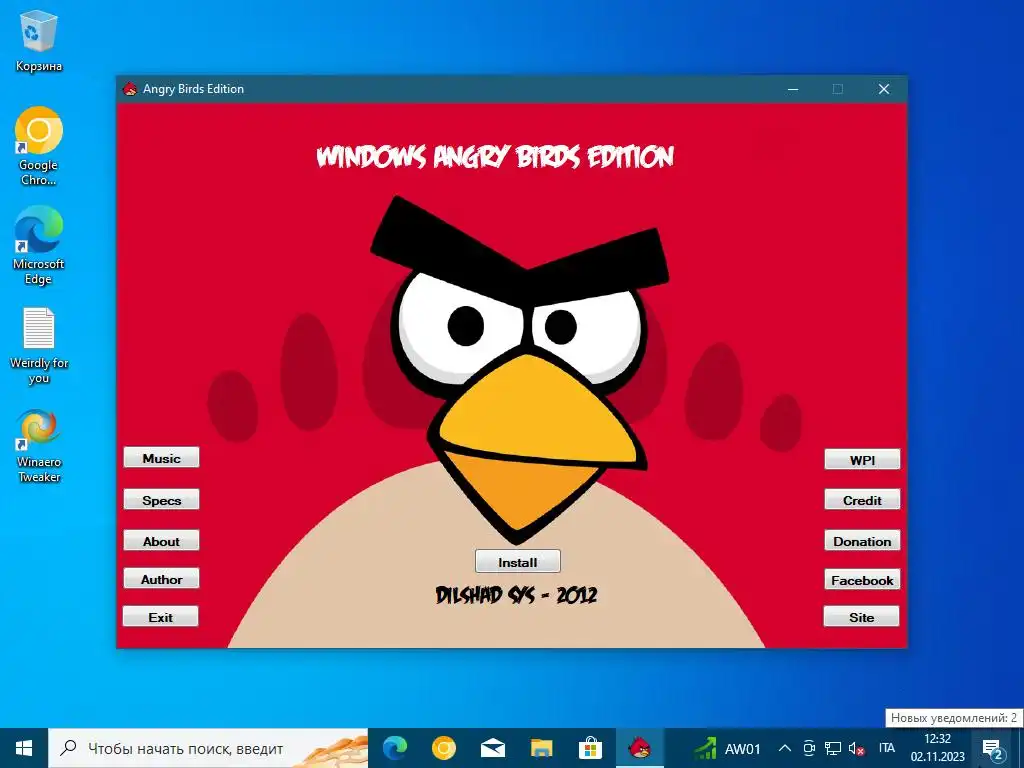Screen dimensions: 1024x768
Task: Open the clock showing 12:32
Action: [x=937, y=748]
